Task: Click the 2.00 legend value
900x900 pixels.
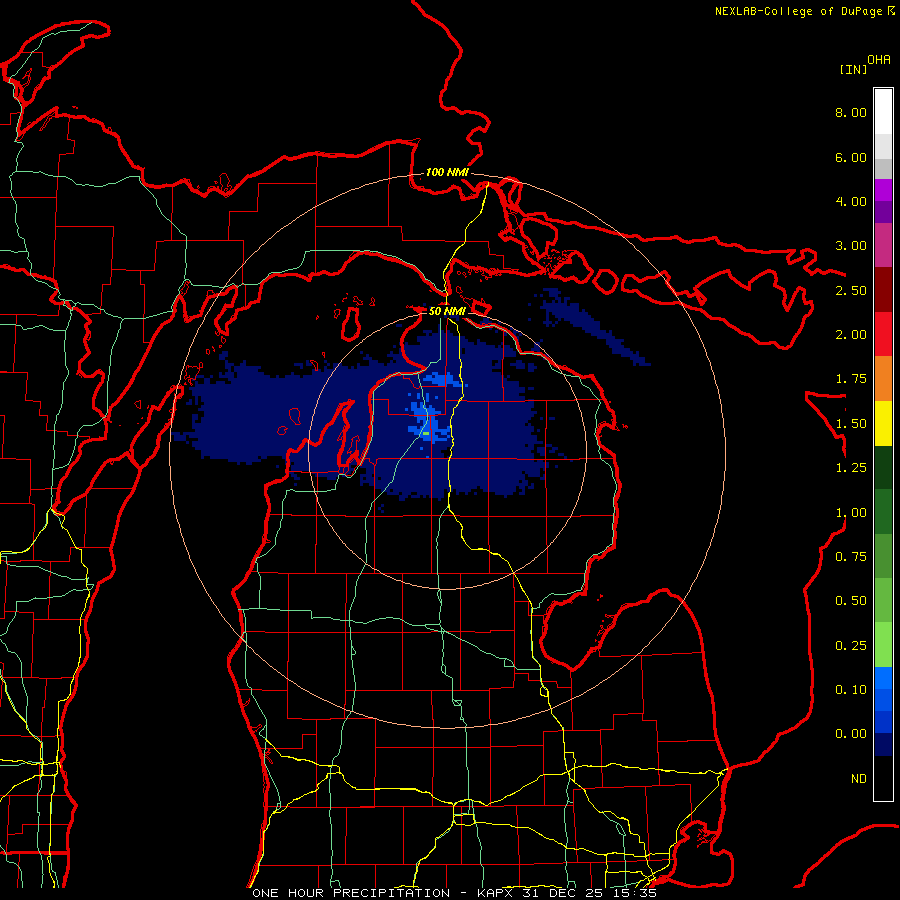Action: click(x=851, y=335)
